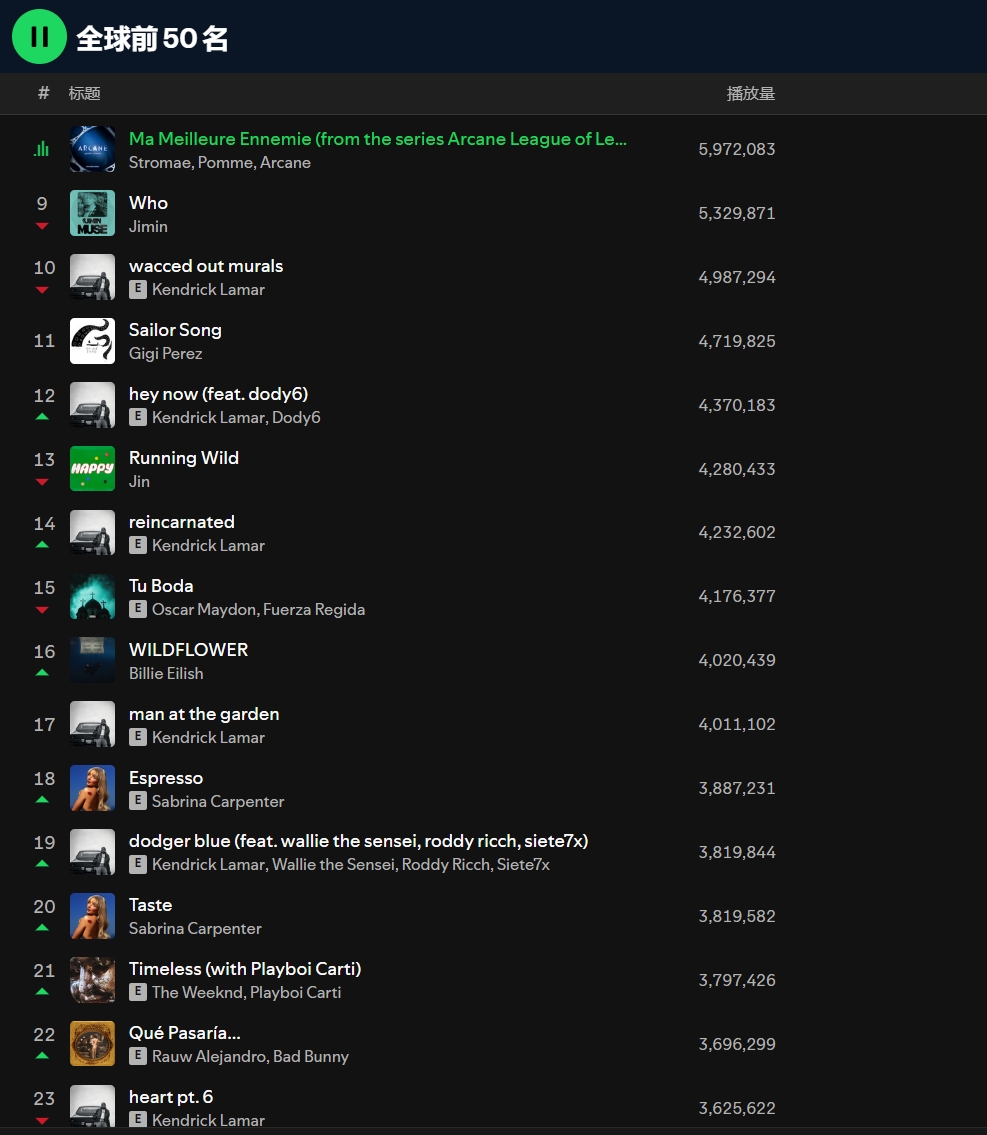The width and height of the screenshot is (987, 1135).
Task: Open artist Pomme
Action: [x=224, y=162]
